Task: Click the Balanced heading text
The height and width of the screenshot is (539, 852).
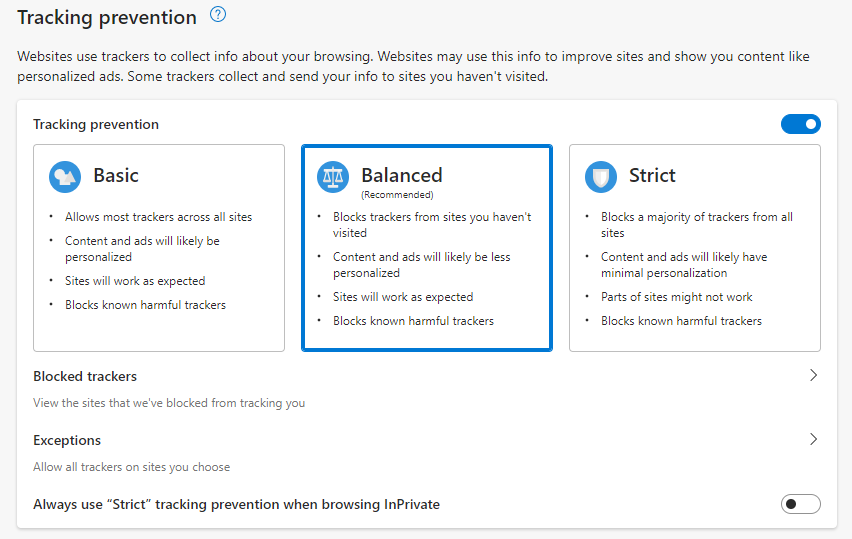Action: tap(401, 176)
